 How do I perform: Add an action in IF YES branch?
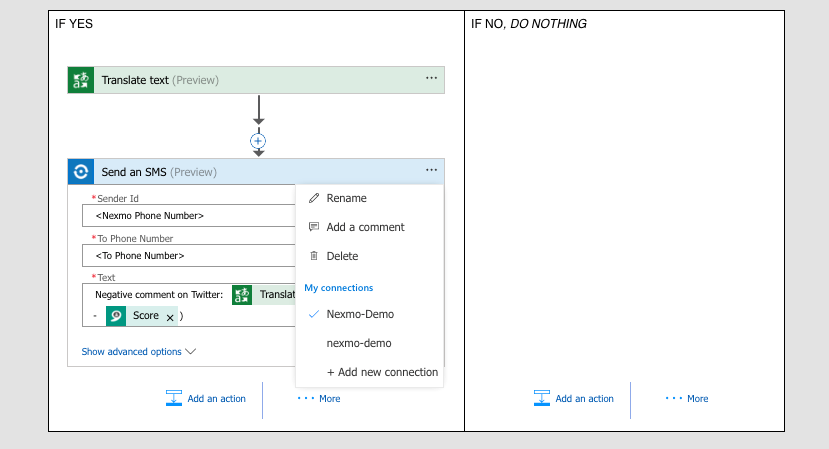point(206,398)
